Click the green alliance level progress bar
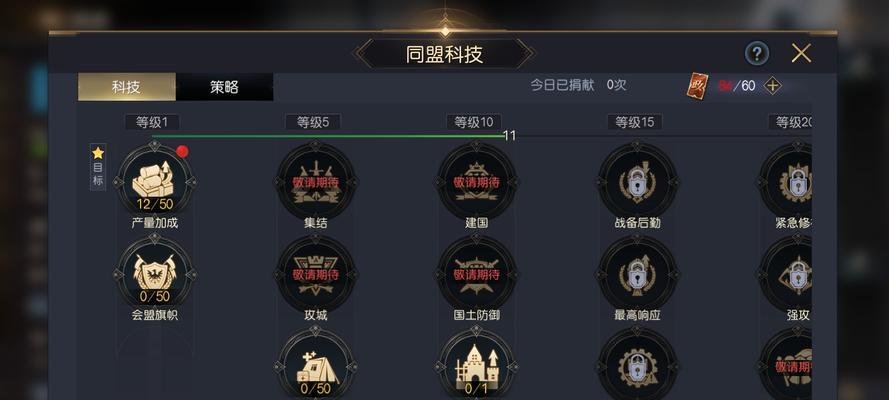The image size is (889, 400). [x=328, y=136]
